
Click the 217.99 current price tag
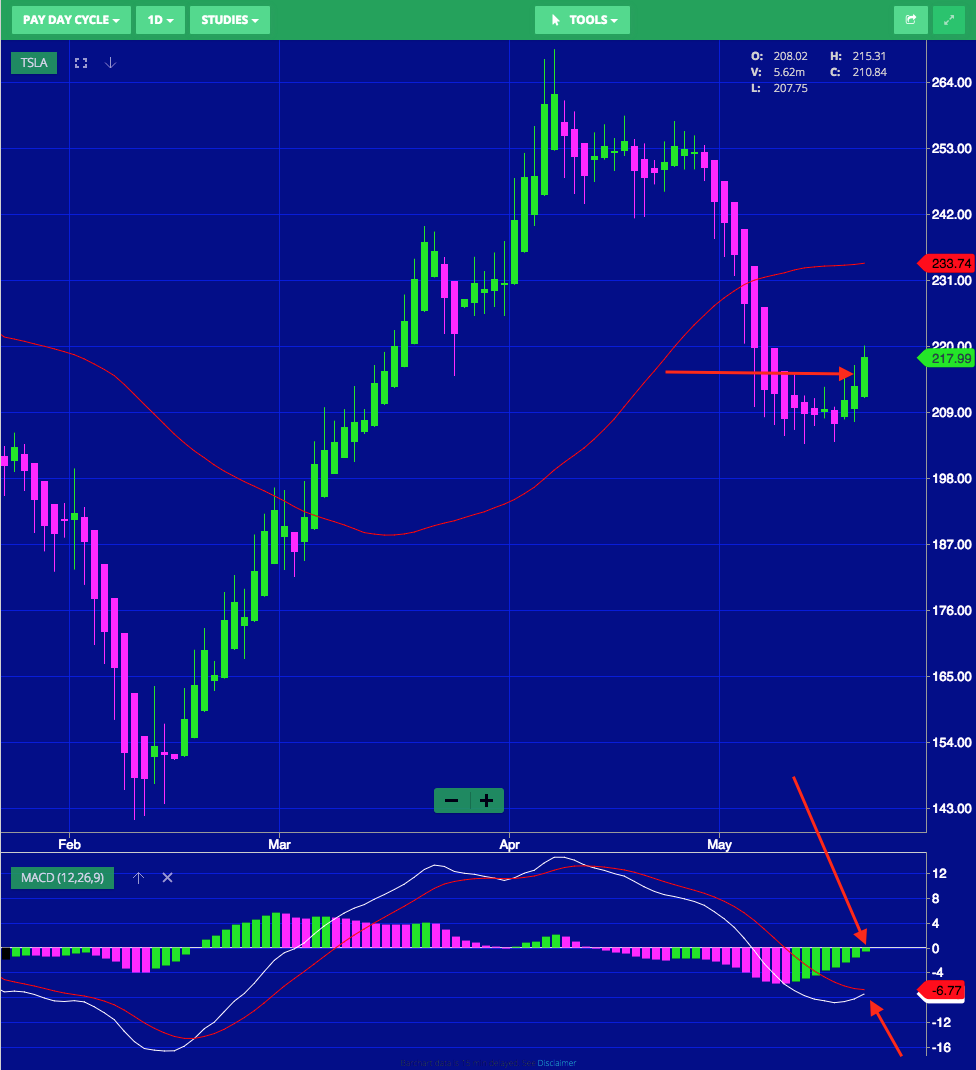click(x=947, y=358)
